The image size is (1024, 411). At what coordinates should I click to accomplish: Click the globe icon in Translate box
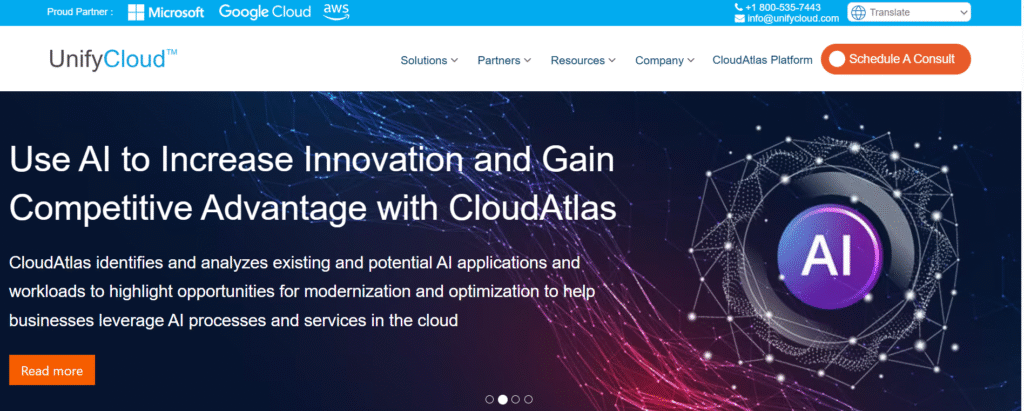(859, 12)
